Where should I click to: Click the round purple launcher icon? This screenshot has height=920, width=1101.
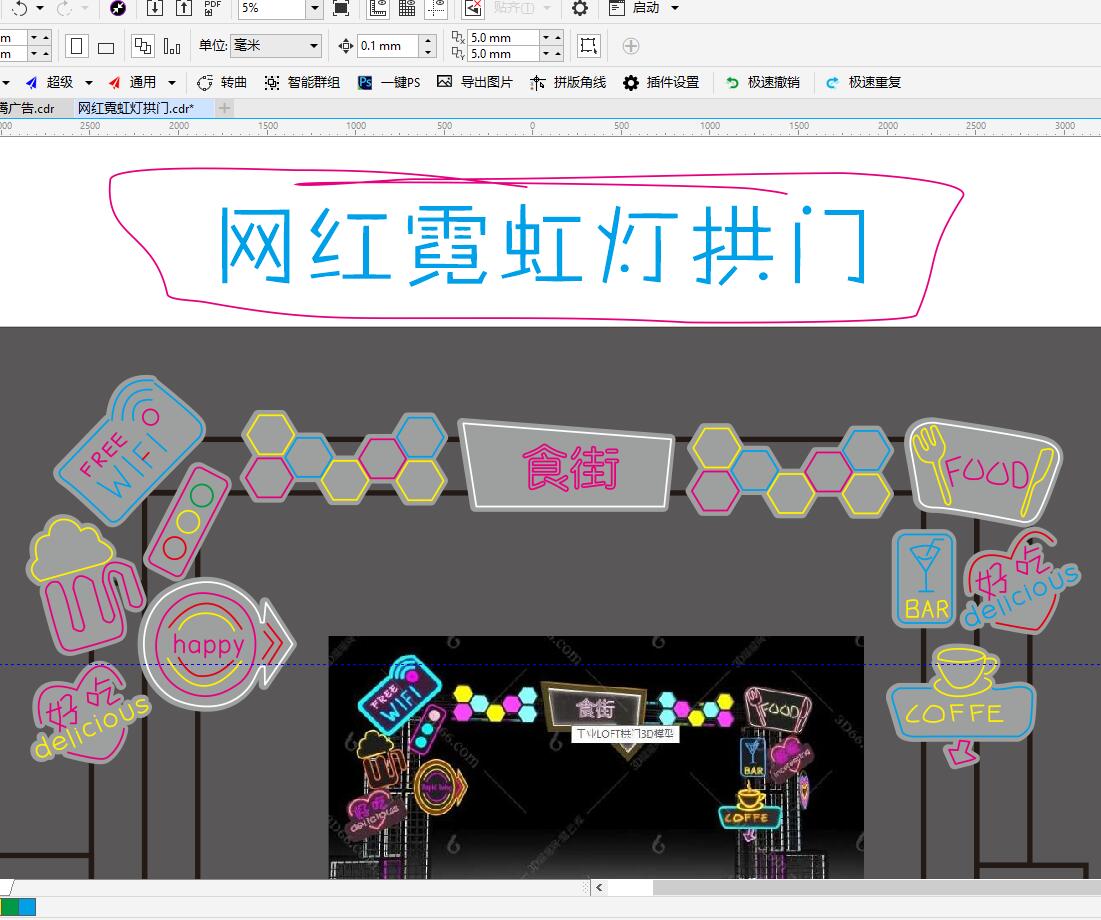[118, 8]
